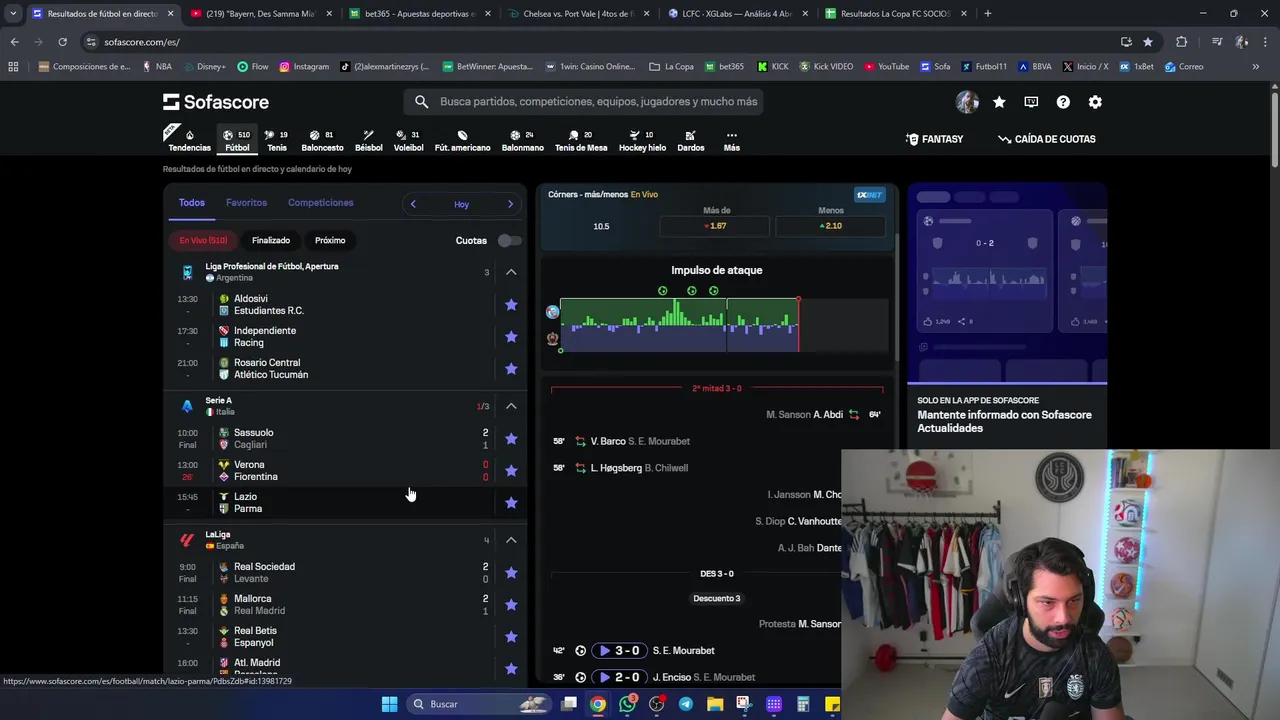Select the Voleibol sport icon
The width and height of the screenshot is (1280, 720).
tap(408, 140)
